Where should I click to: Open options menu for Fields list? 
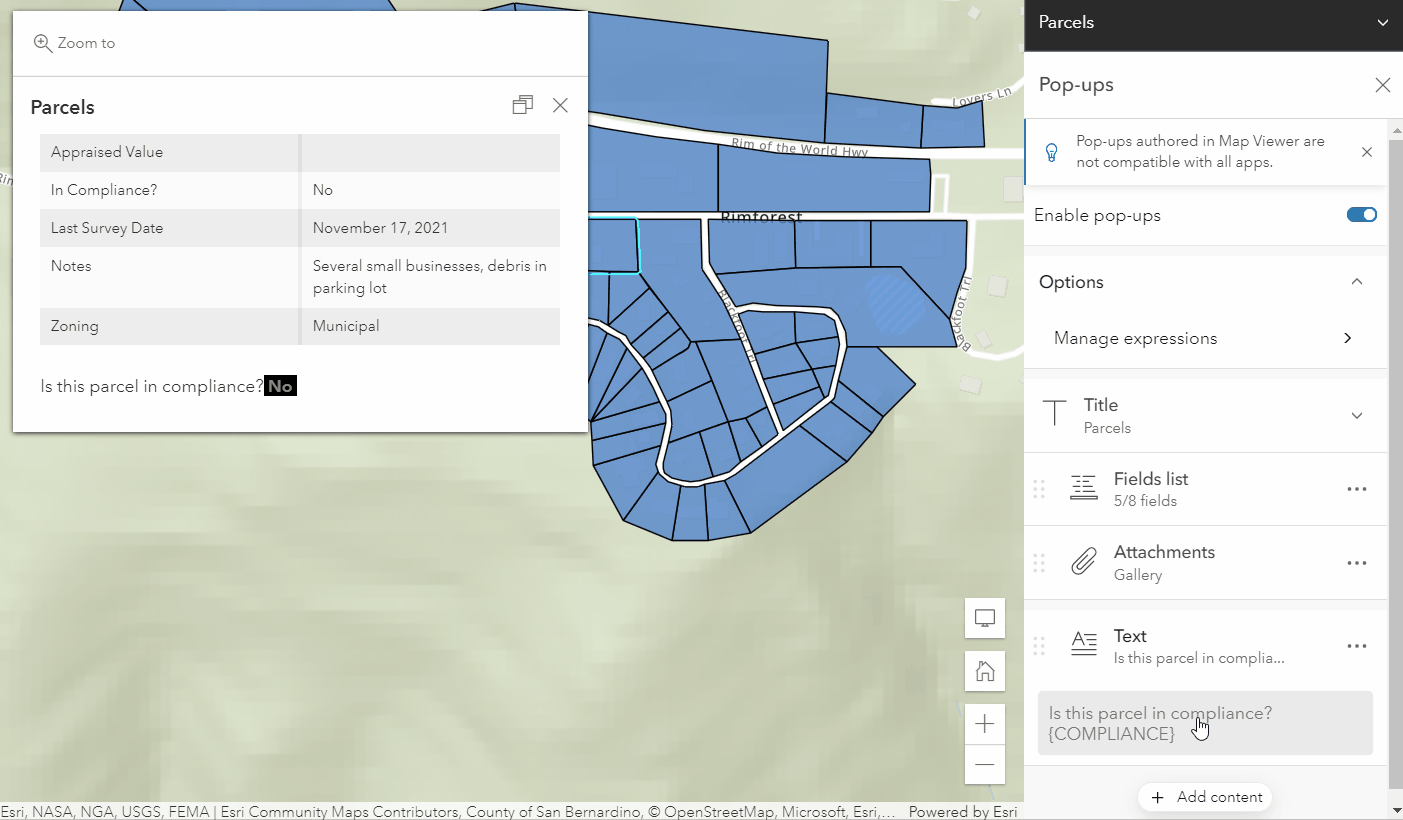pyautogui.click(x=1356, y=487)
